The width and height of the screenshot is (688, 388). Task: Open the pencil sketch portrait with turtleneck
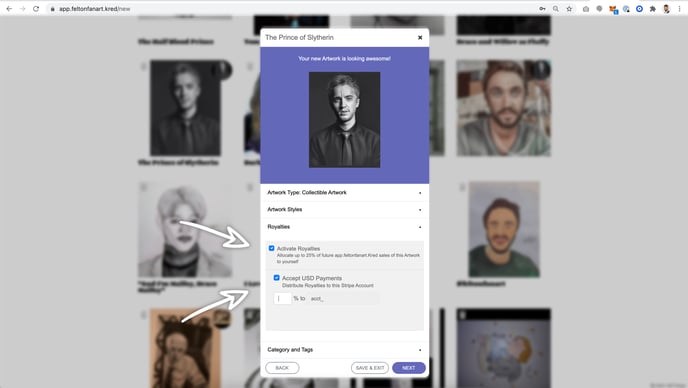coord(185,230)
